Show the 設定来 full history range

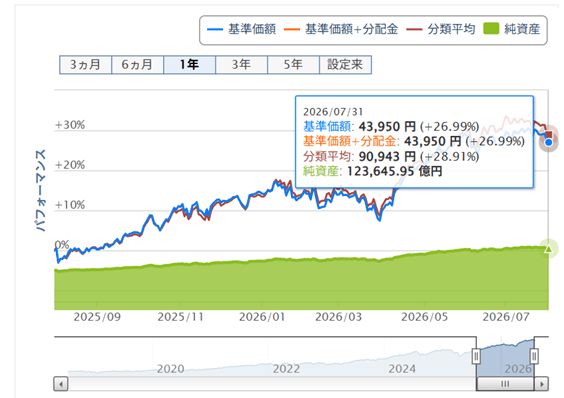[x=345, y=65]
